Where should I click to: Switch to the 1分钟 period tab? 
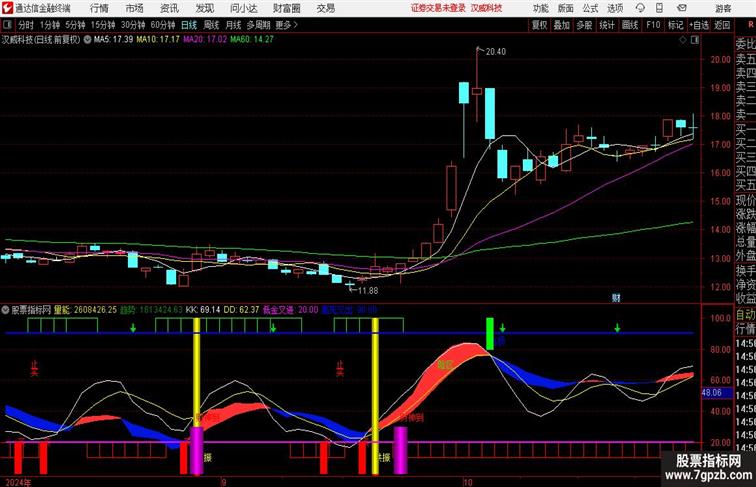[x=50, y=25]
